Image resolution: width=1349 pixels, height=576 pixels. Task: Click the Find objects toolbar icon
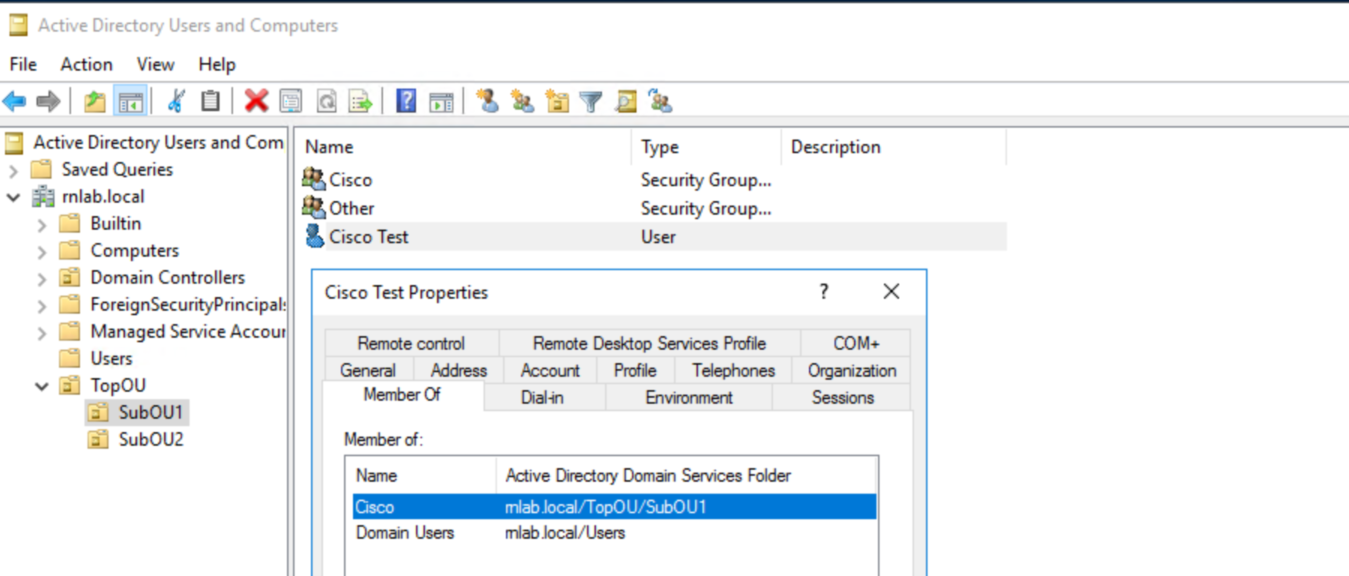click(626, 100)
